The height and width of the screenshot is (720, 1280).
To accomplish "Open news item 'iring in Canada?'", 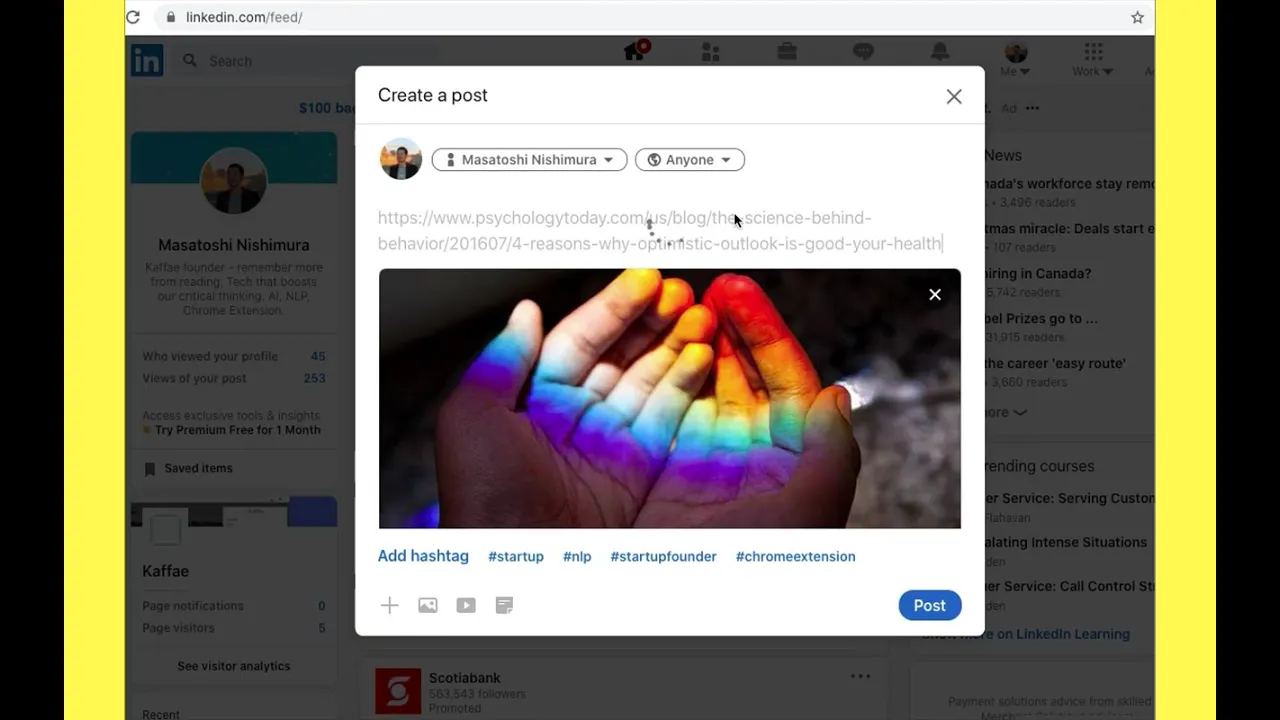I will pos(1037,273).
